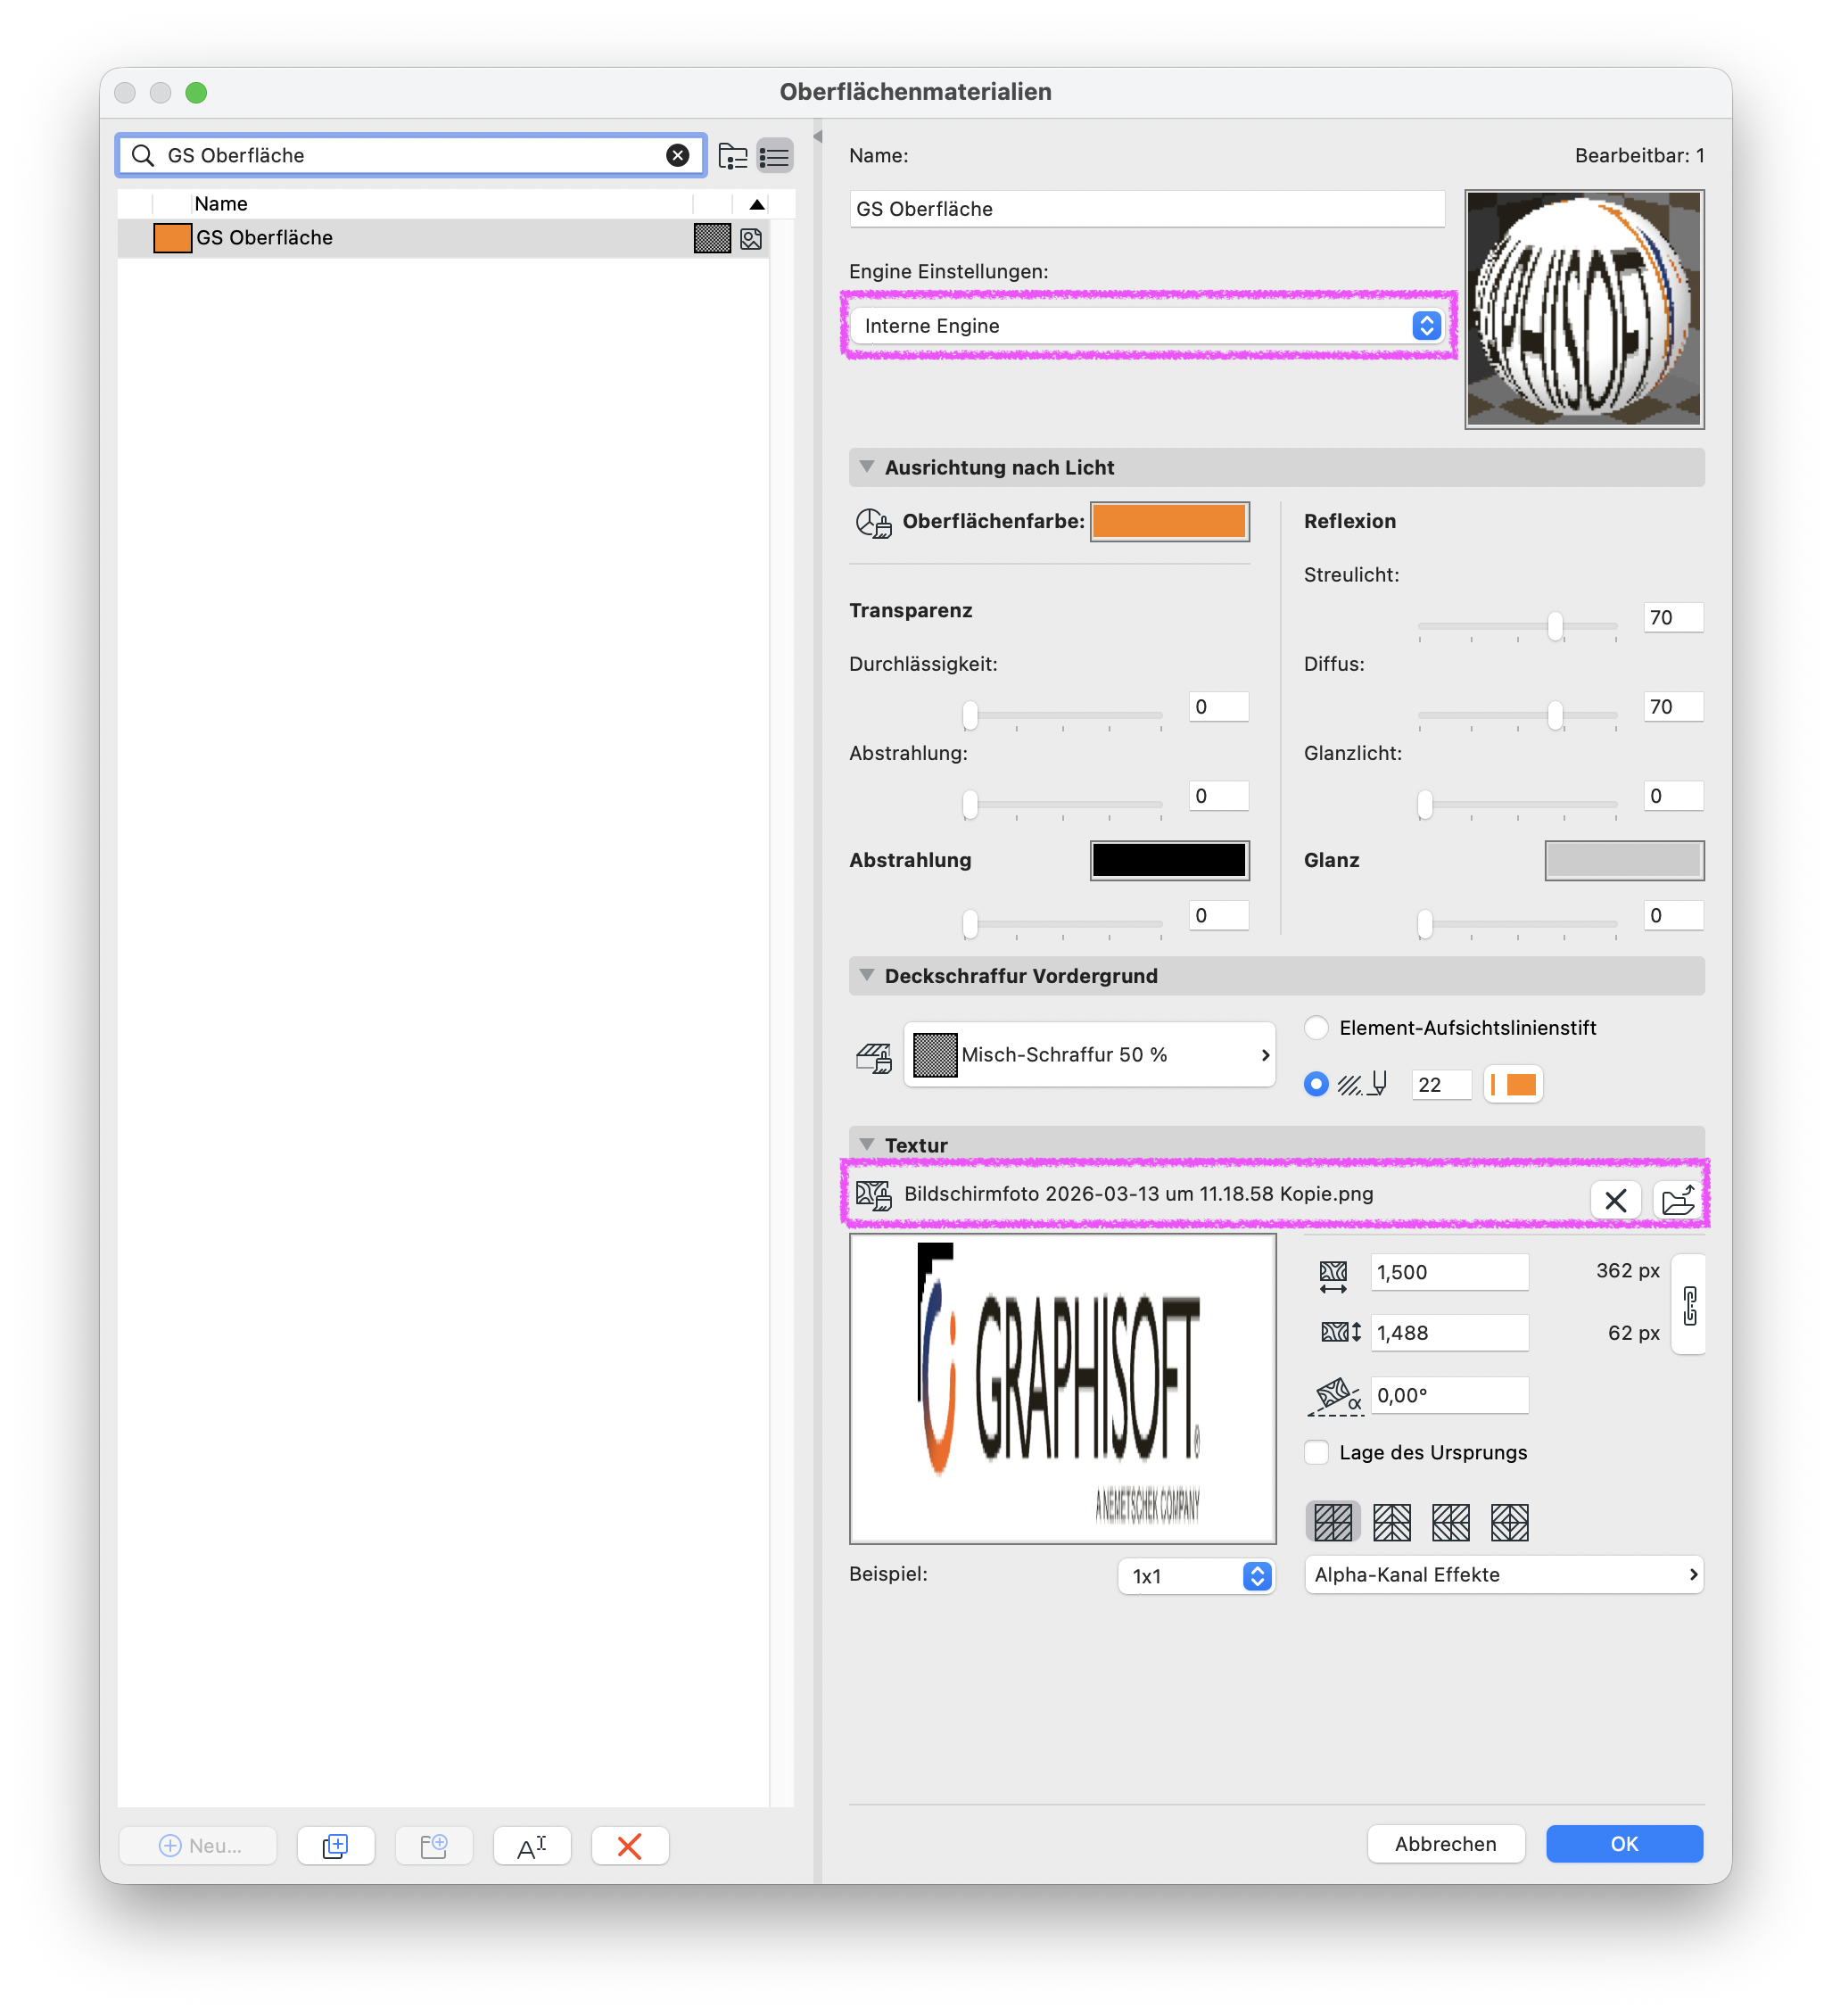Click the Graphisoft texture preview image
Viewport: 1832px width, 2016px height.
[x=1062, y=1388]
